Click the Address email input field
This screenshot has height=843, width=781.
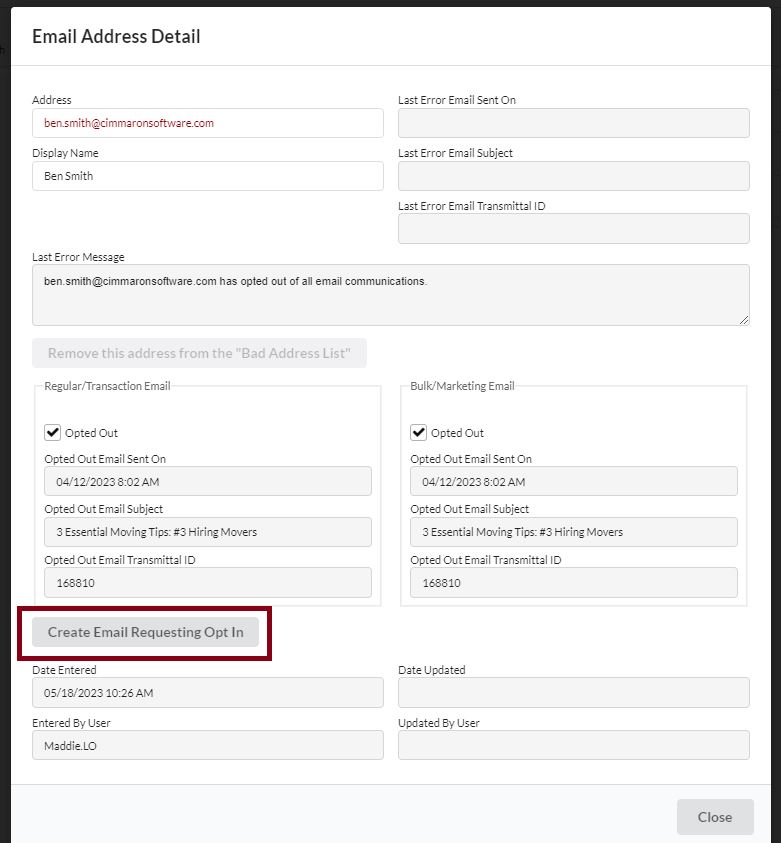(x=207, y=123)
